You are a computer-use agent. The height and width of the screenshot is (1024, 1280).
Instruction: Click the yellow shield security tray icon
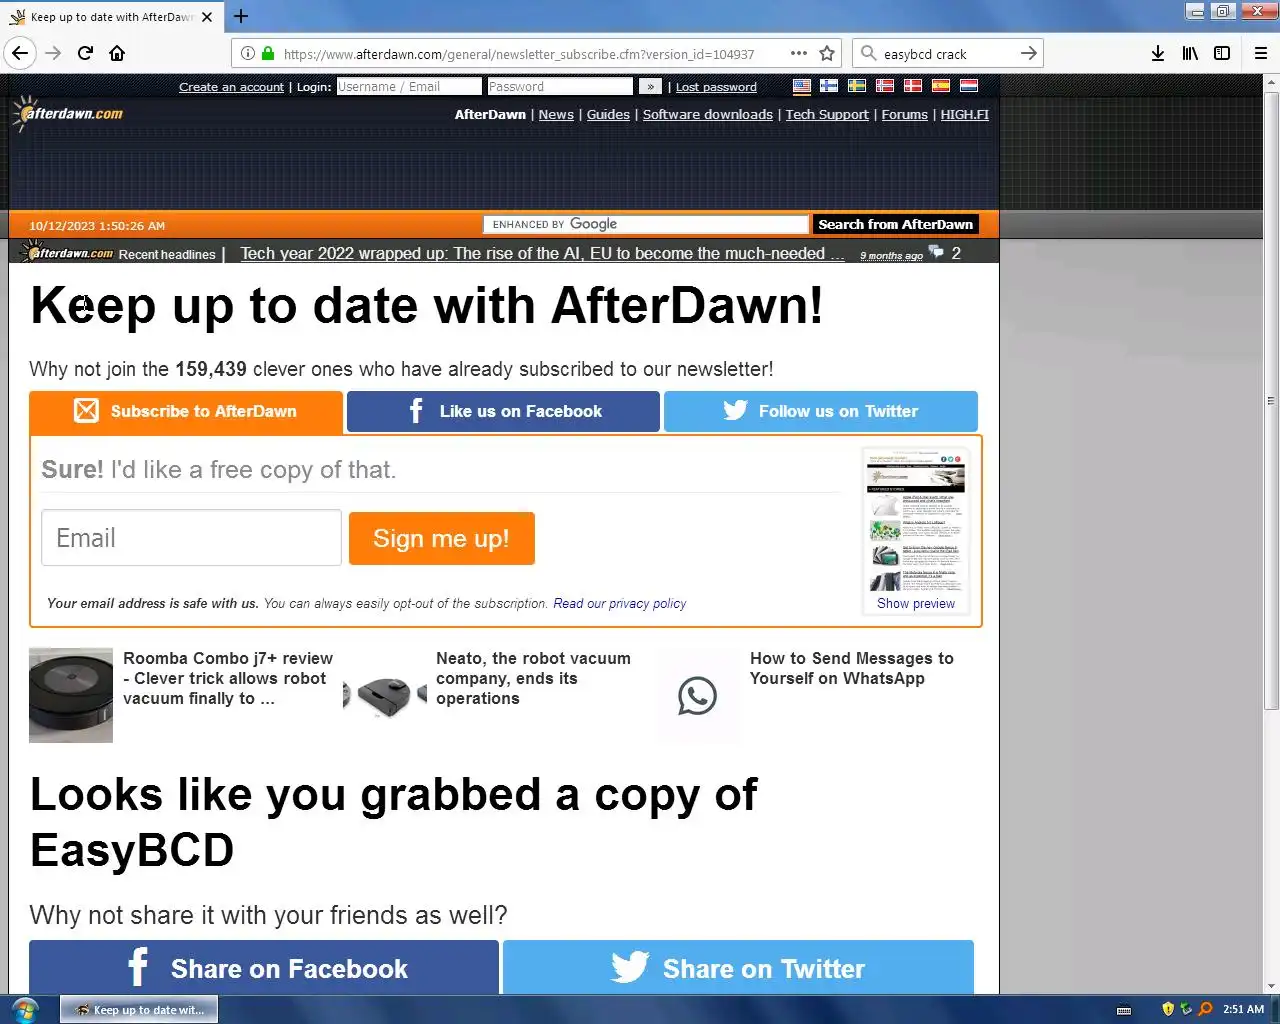tap(1167, 1009)
